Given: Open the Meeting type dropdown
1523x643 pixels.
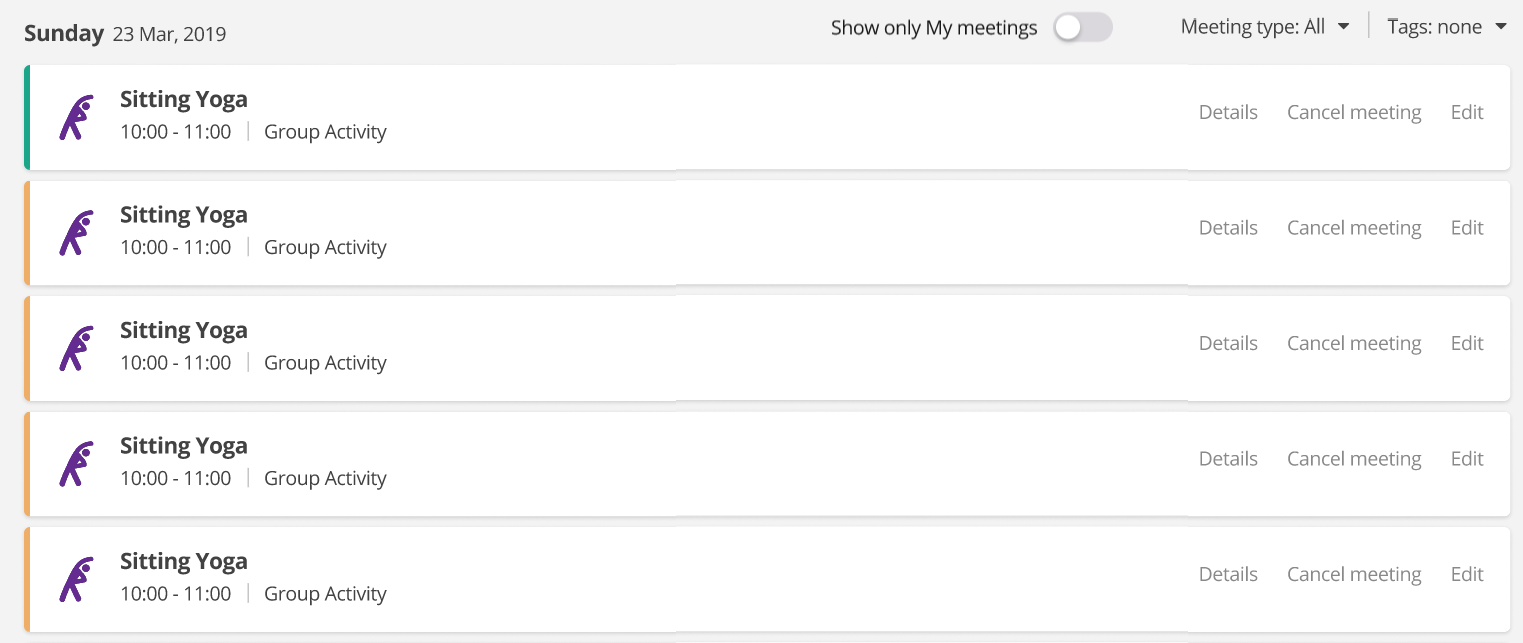Looking at the screenshot, I should tap(1265, 27).
